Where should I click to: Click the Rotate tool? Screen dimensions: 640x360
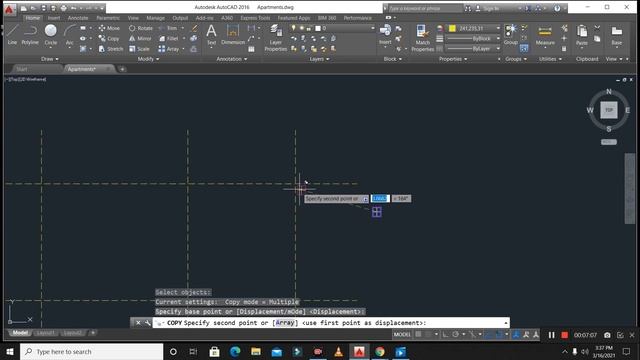pyautogui.click(x=141, y=28)
